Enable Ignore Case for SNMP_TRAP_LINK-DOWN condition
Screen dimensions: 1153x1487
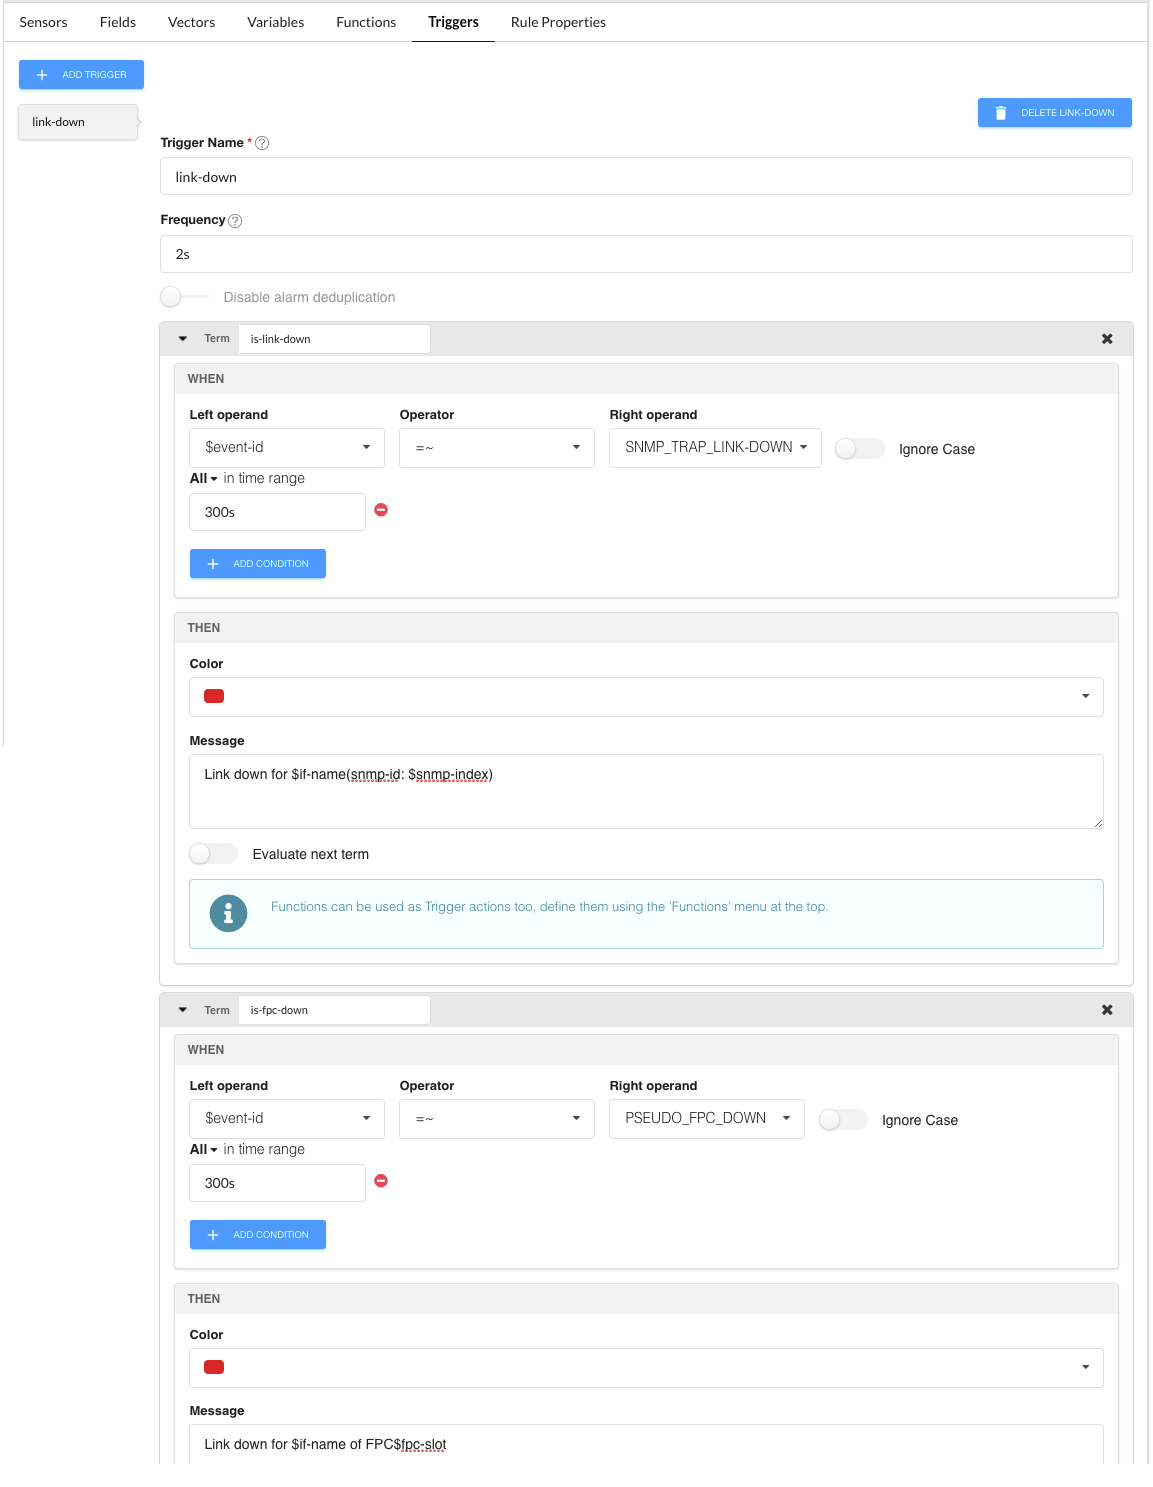(x=859, y=449)
